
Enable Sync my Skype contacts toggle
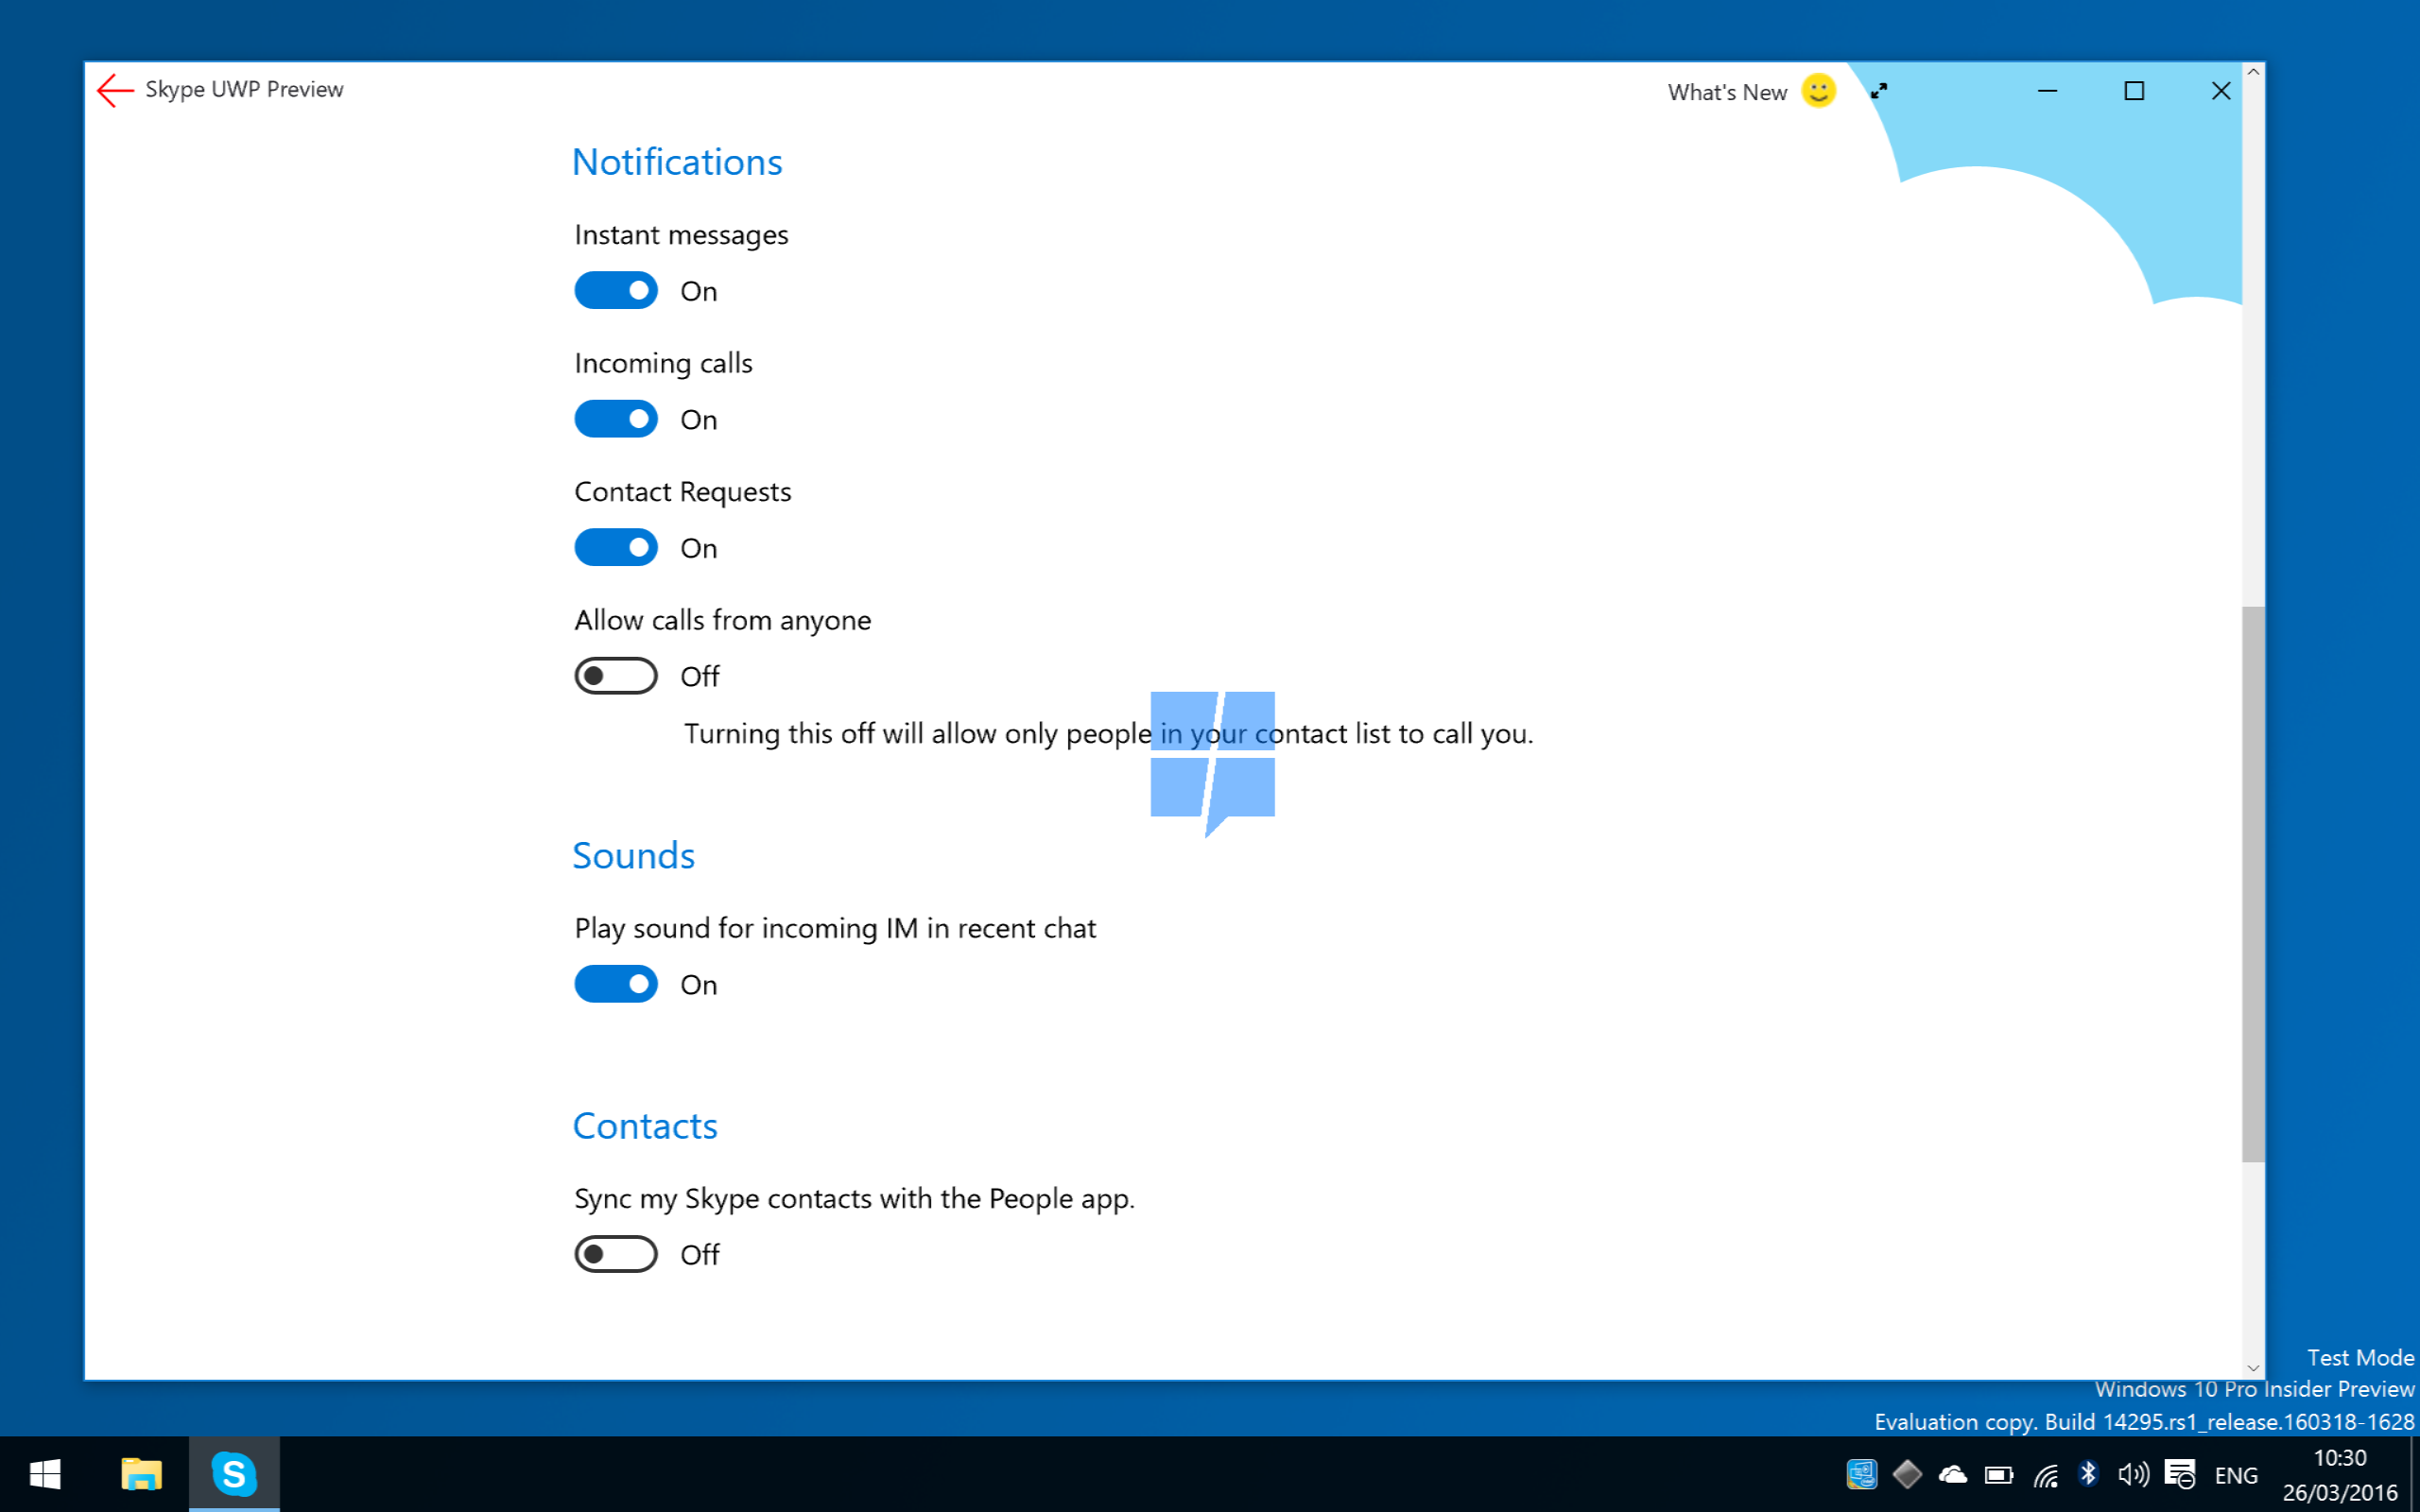pyautogui.click(x=616, y=1254)
